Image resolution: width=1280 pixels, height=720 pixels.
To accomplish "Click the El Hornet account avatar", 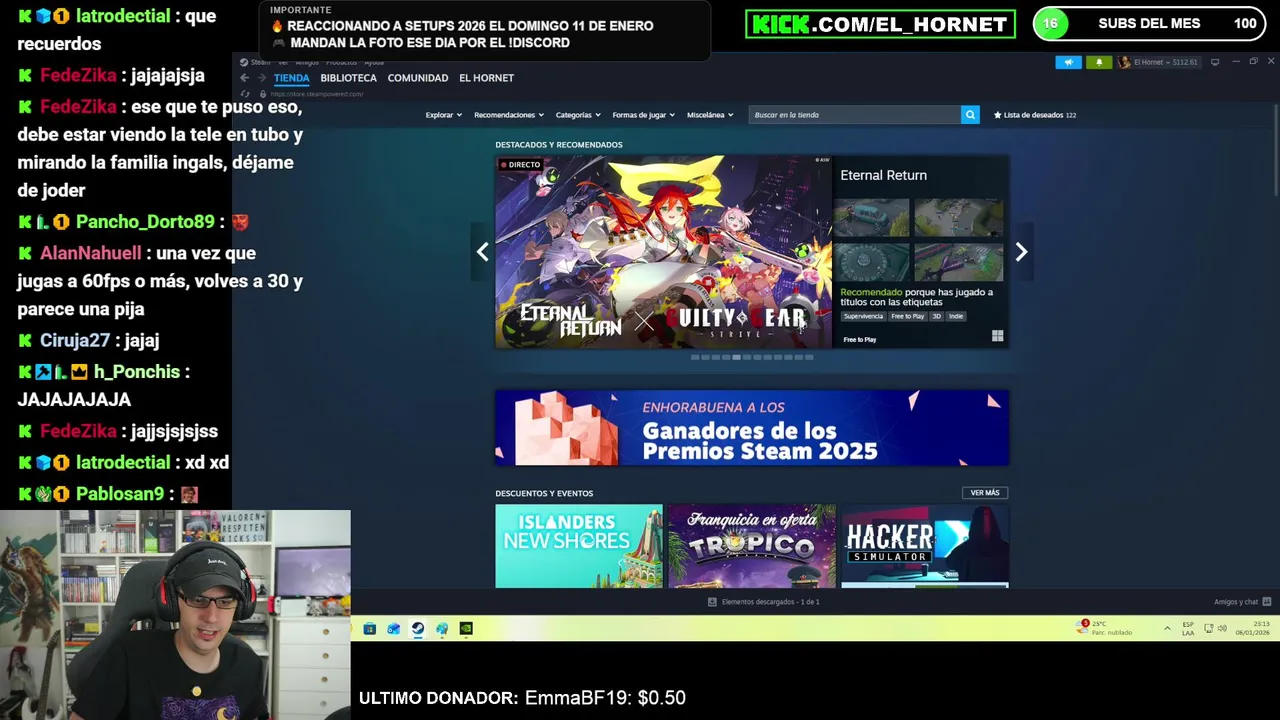I will pyautogui.click(x=1124, y=62).
